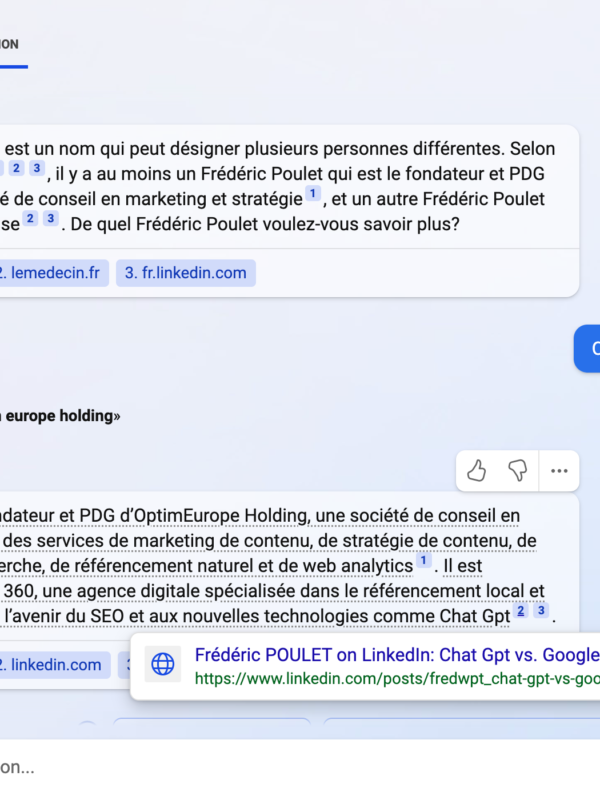
Task: Click the 'europe holding»' search query text
Action: click(62, 415)
